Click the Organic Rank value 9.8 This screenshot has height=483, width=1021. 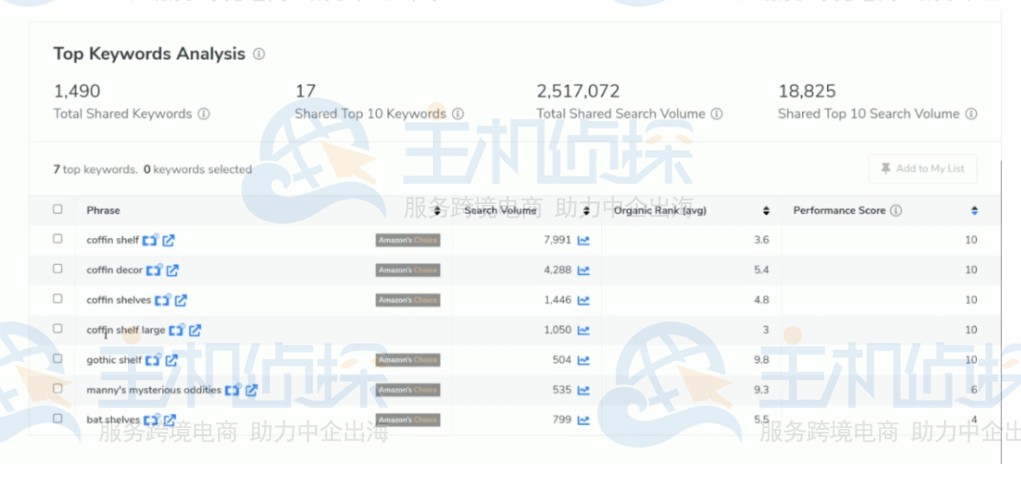pyautogui.click(x=761, y=360)
